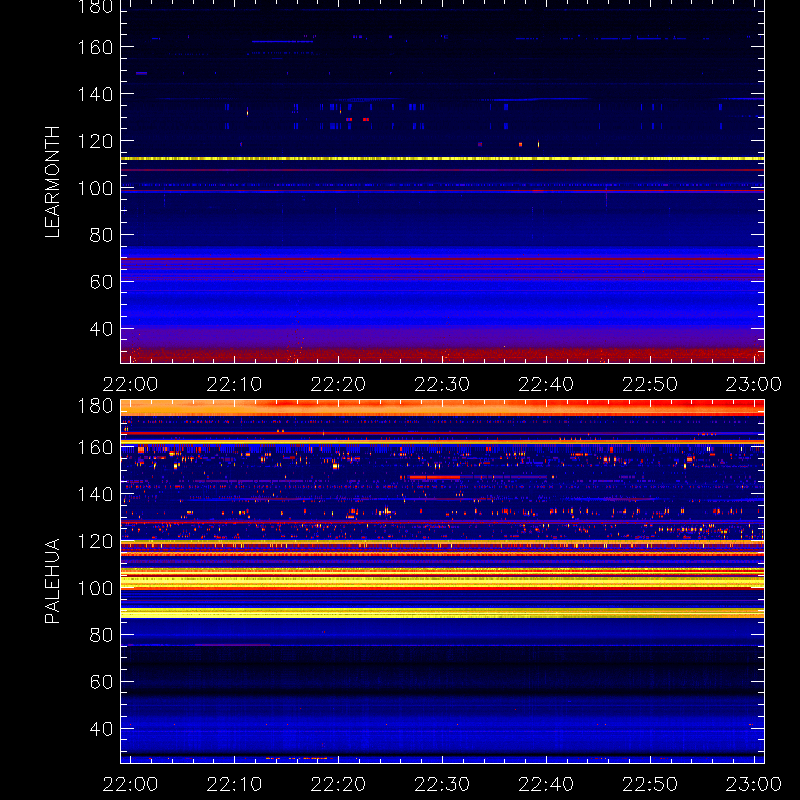Click the bright yellow line in Learmonth spectrogram
Image resolution: width=800 pixels, height=800 pixels.
(442, 159)
